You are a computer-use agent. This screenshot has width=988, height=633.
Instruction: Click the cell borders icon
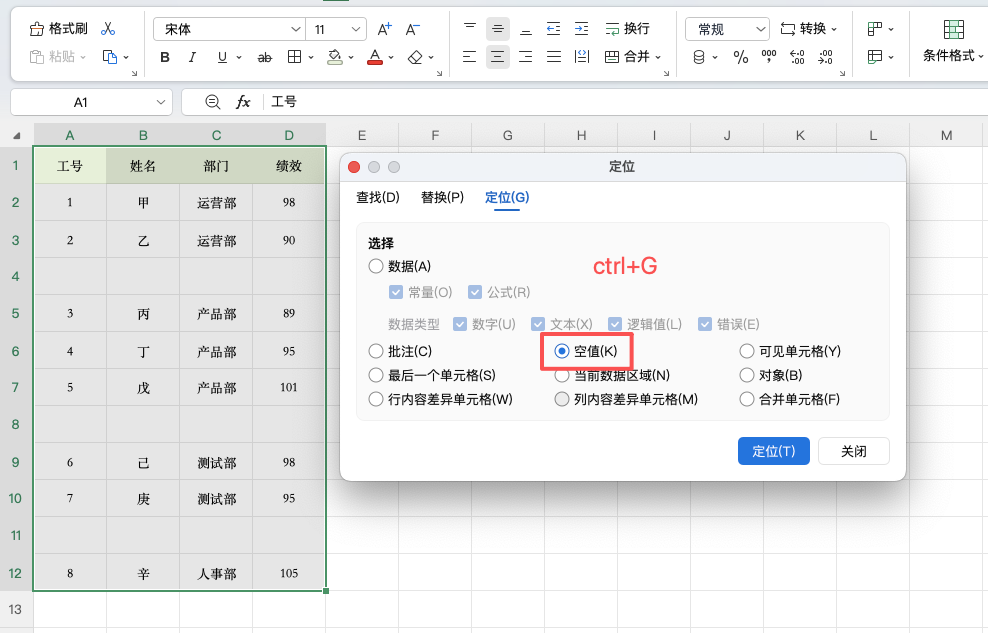point(294,57)
